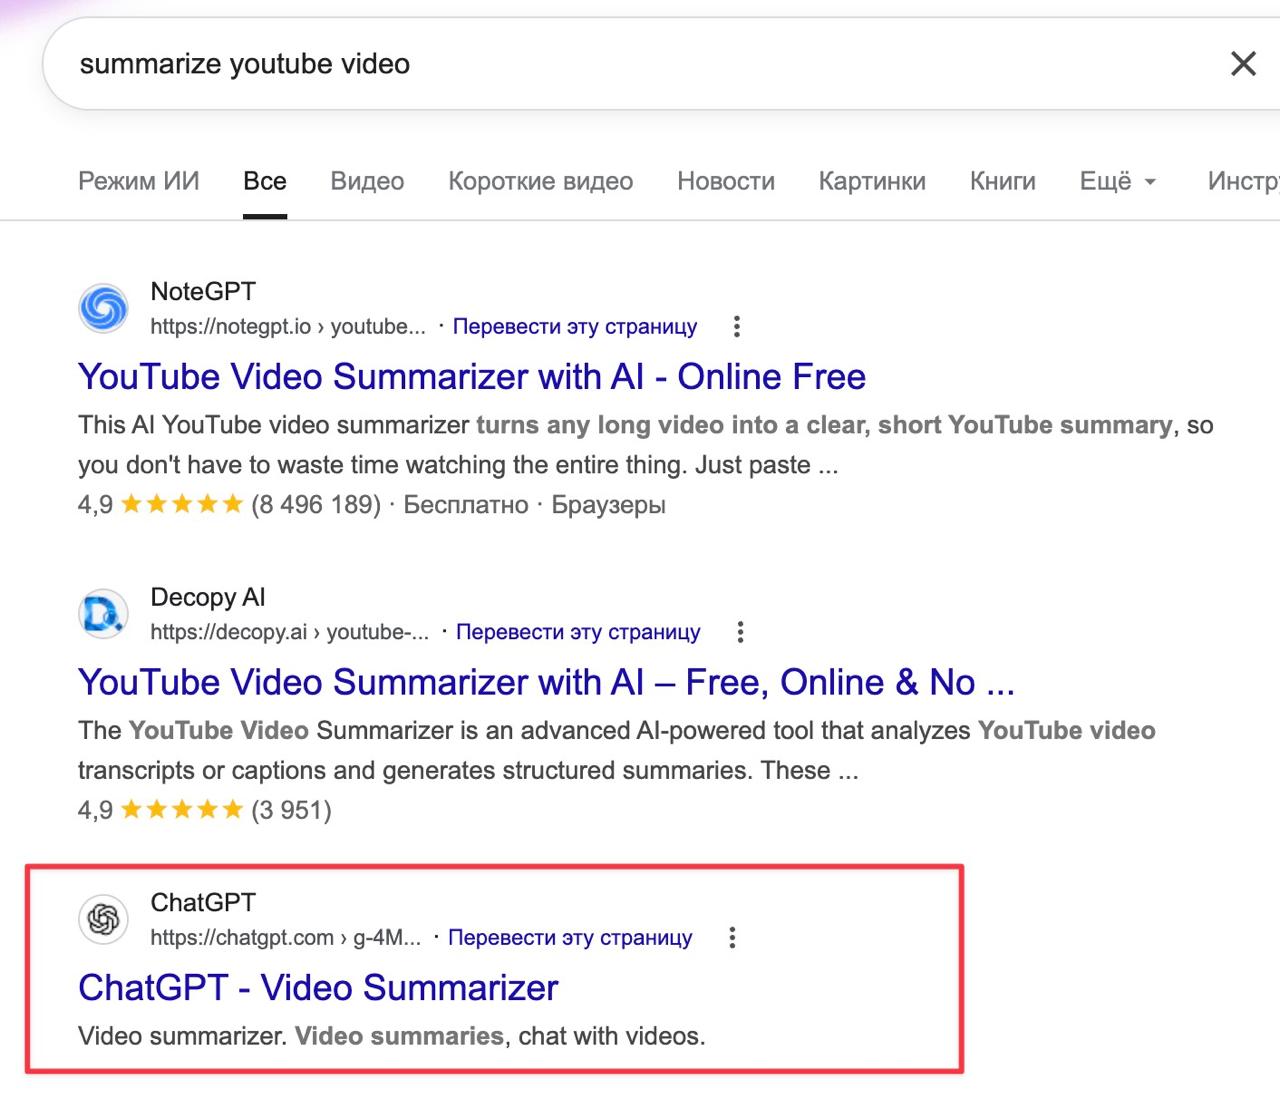This screenshot has width=1280, height=1099.
Task: Open ChatGPT - Video Summarizer link
Action: pos(318,988)
